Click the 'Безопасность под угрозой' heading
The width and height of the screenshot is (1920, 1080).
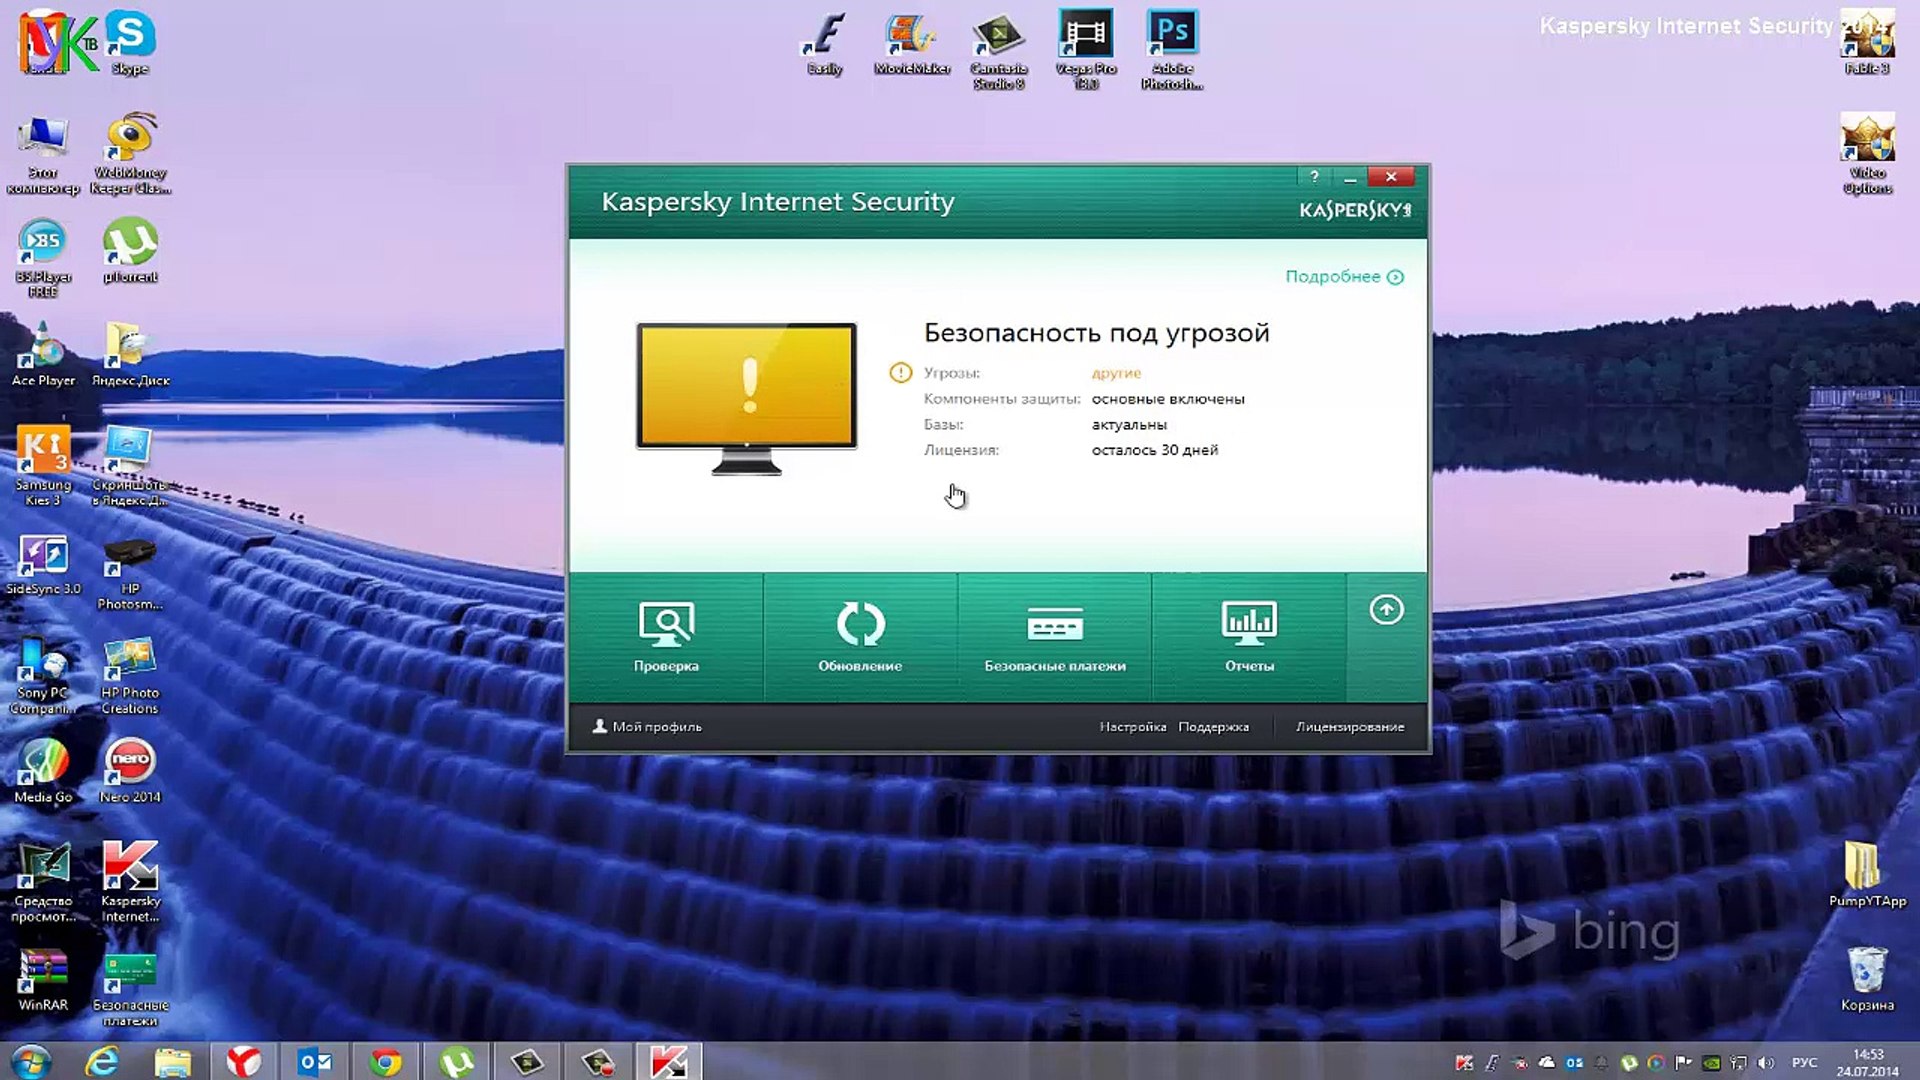click(x=1096, y=333)
